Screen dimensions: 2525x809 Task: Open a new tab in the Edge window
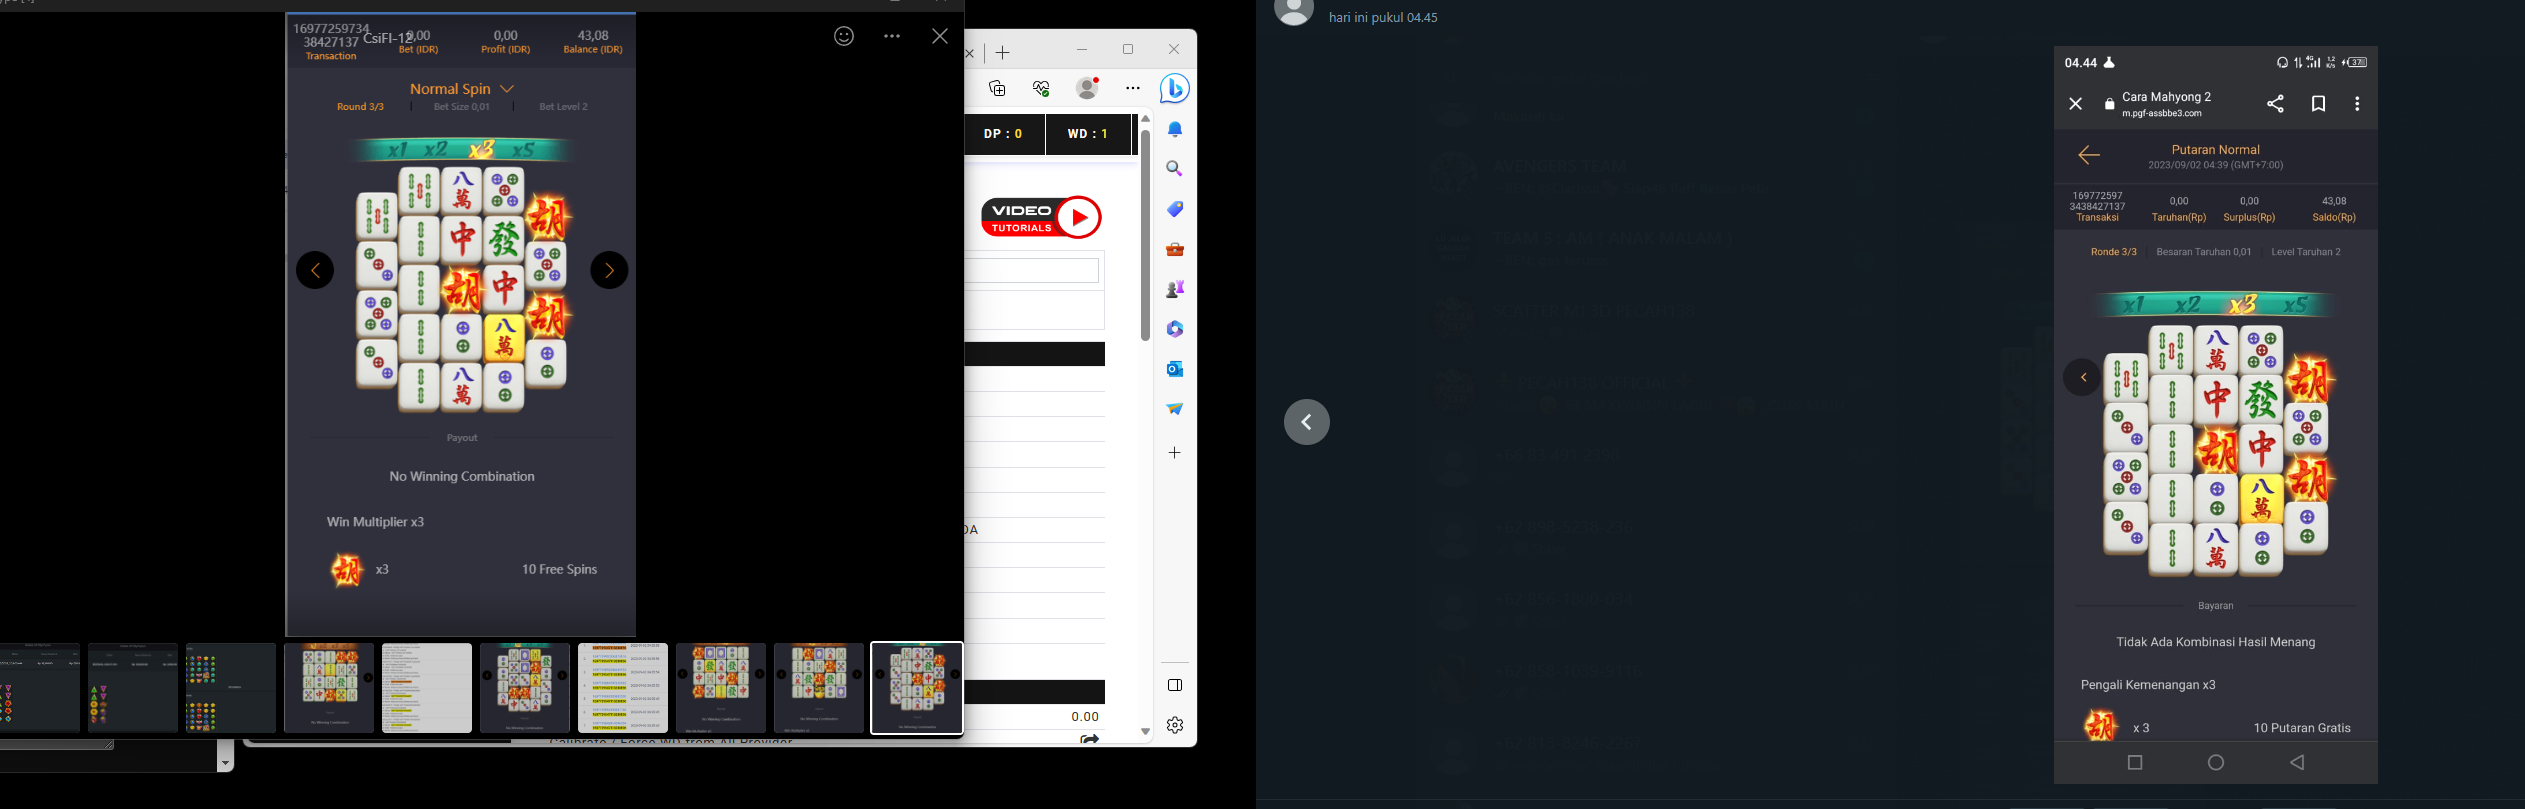pos(1003,53)
